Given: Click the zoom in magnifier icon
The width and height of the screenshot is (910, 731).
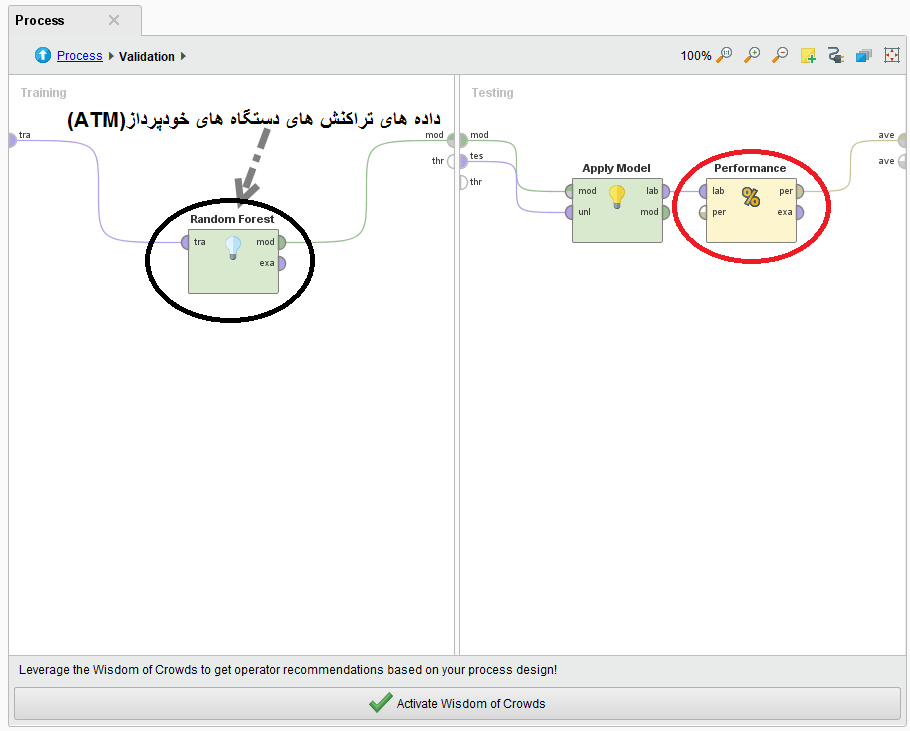Looking at the screenshot, I should (752, 55).
